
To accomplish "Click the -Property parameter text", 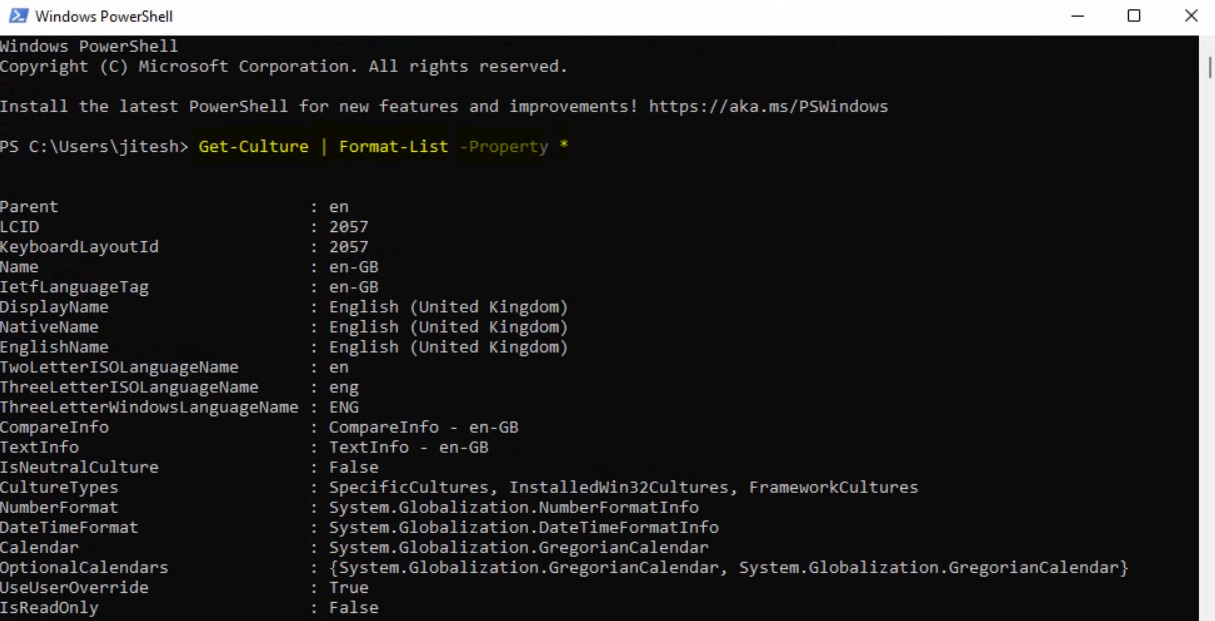I will (504, 146).
